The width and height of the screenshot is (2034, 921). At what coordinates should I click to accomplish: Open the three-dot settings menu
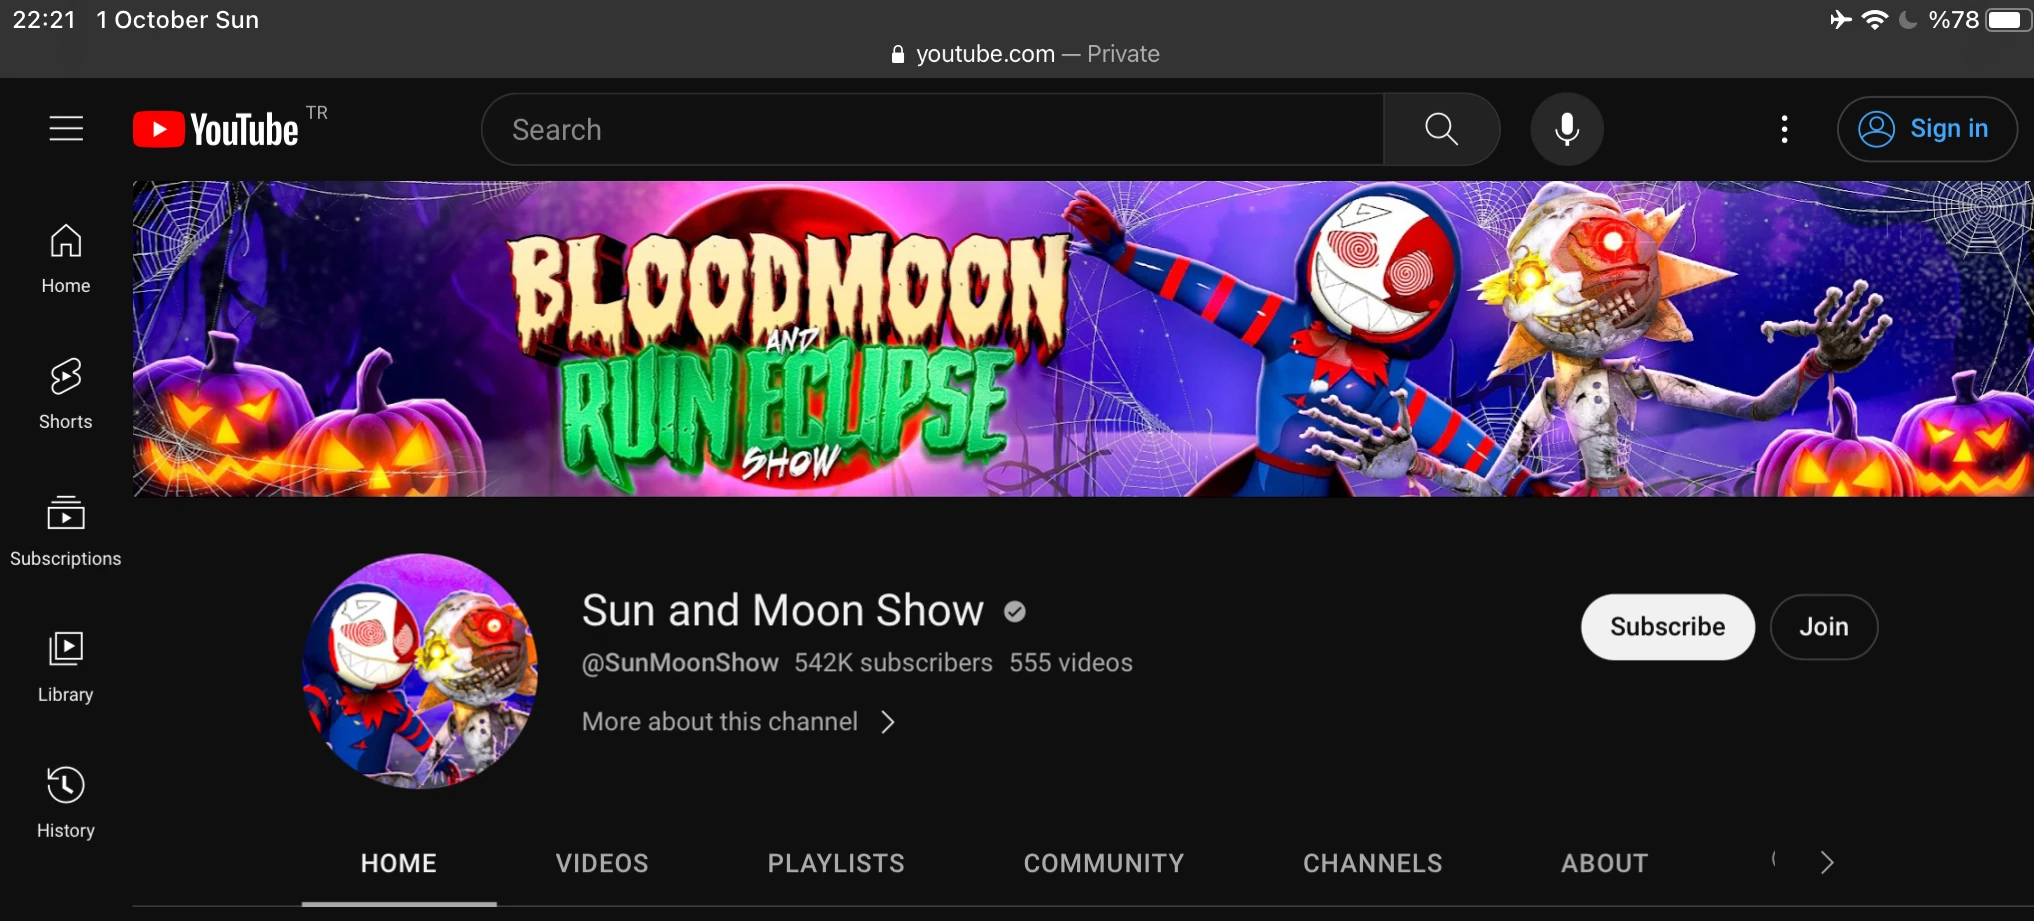point(1784,128)
